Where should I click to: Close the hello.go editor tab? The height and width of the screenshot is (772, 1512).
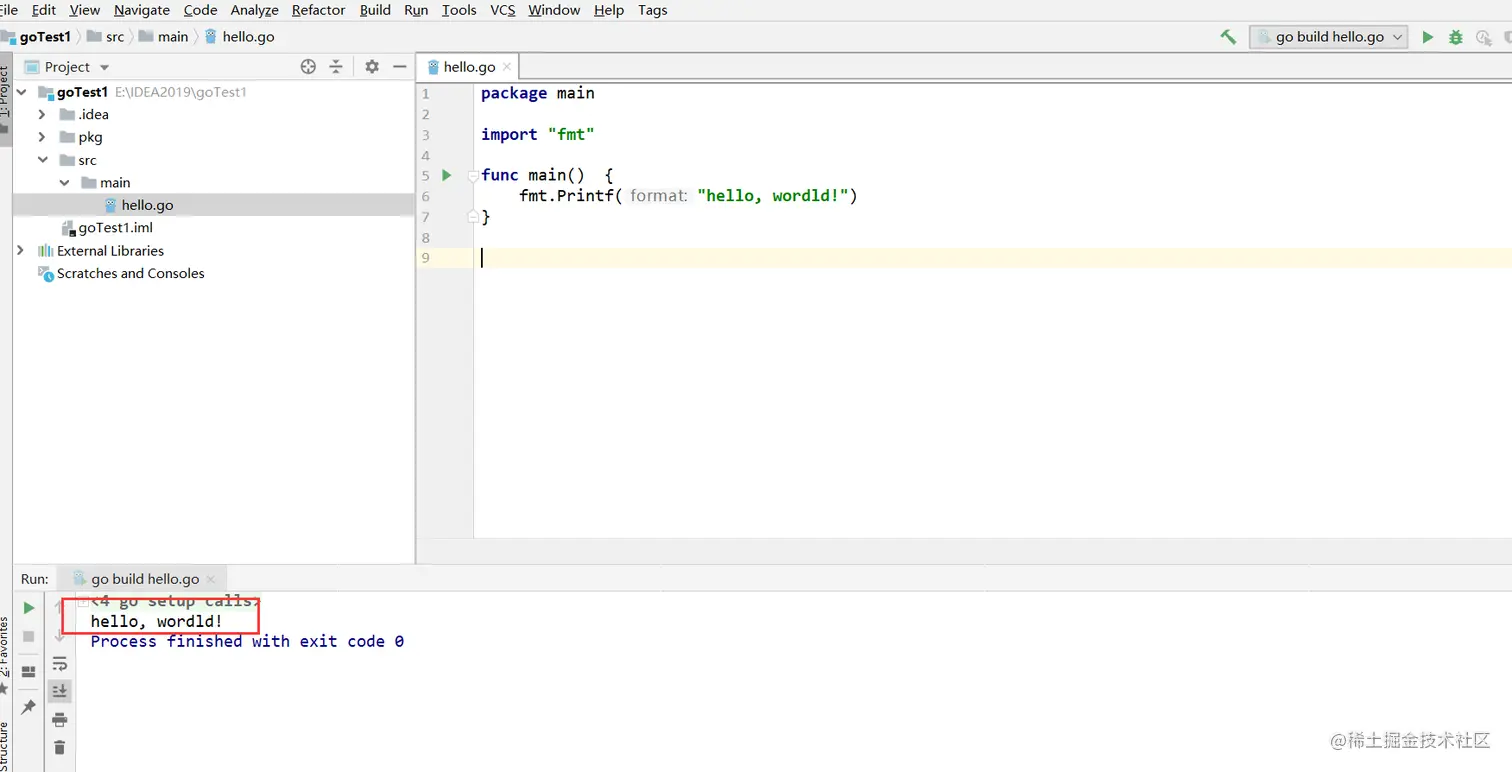507,67
